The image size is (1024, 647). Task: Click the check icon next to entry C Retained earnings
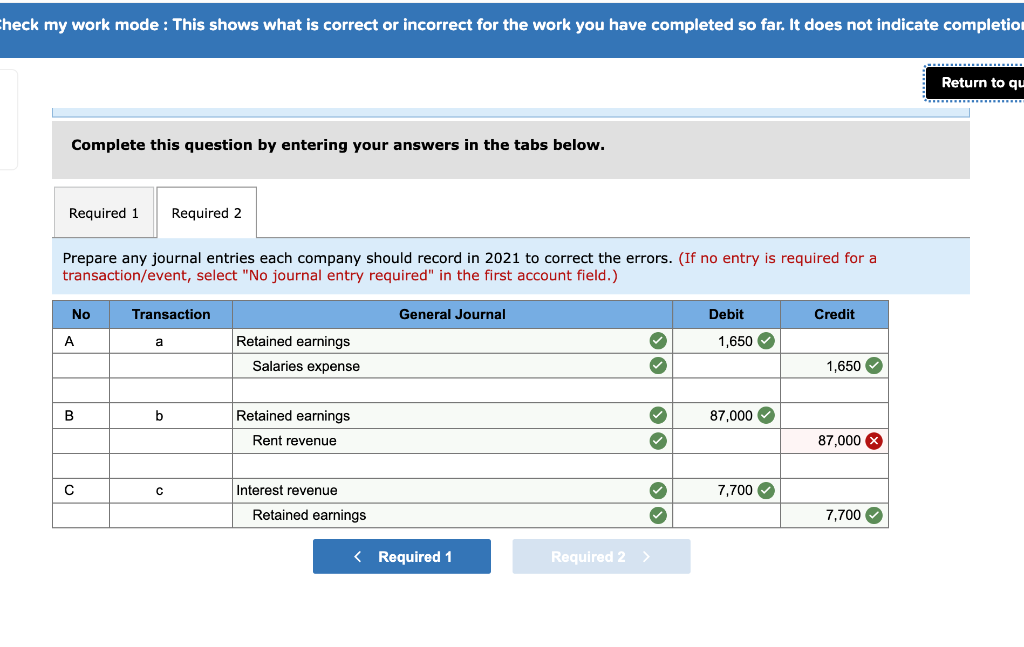pos(658,515)
